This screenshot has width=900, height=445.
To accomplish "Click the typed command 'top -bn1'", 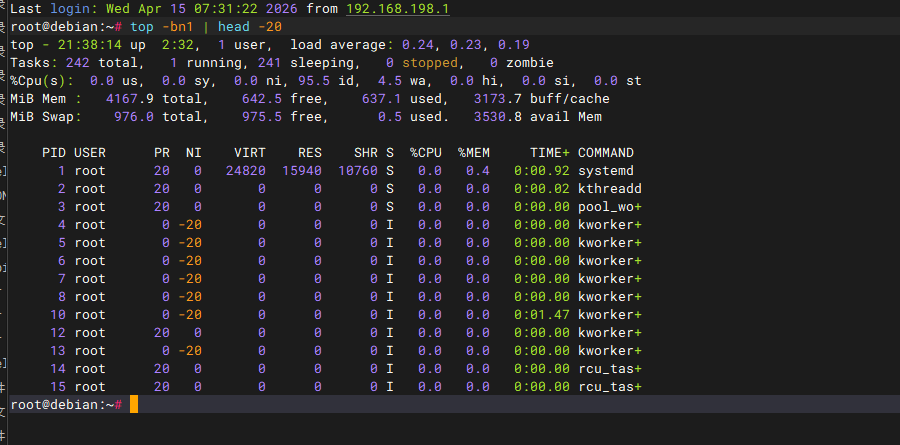I will 162,27.
